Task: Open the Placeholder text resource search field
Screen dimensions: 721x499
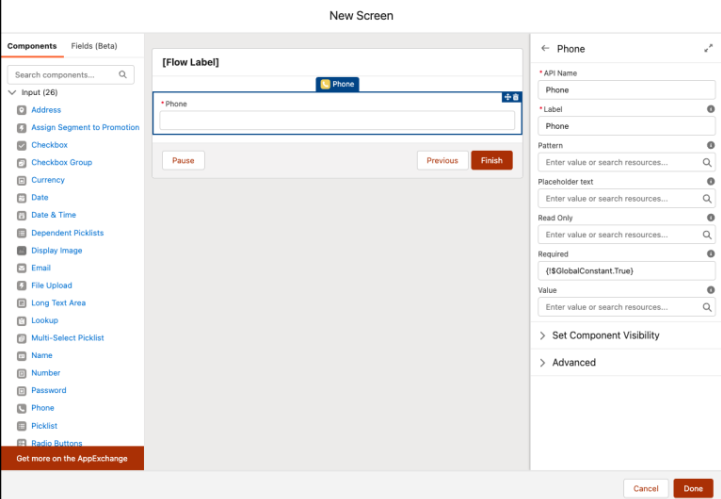Action: click(x=626, y=199)
